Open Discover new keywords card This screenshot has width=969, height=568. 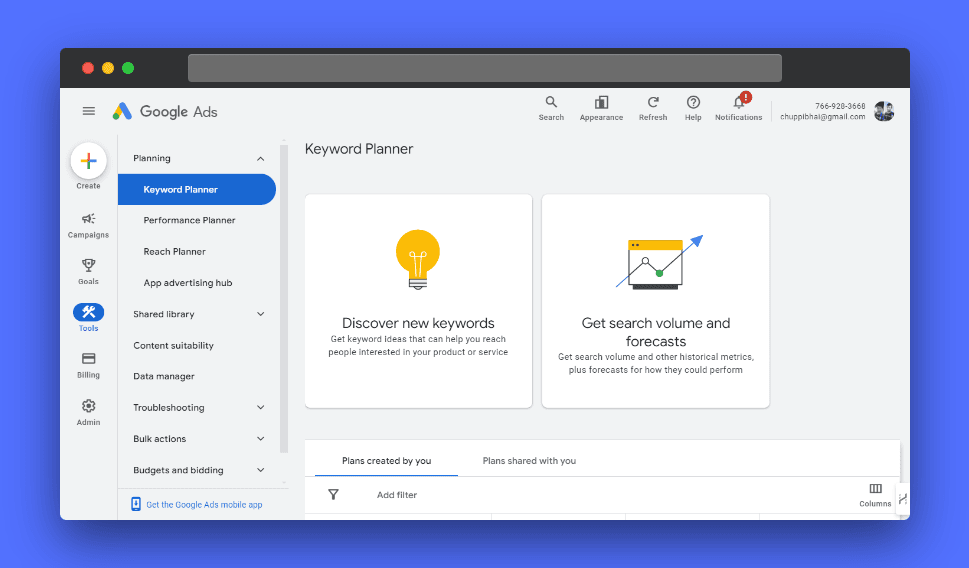418,301
